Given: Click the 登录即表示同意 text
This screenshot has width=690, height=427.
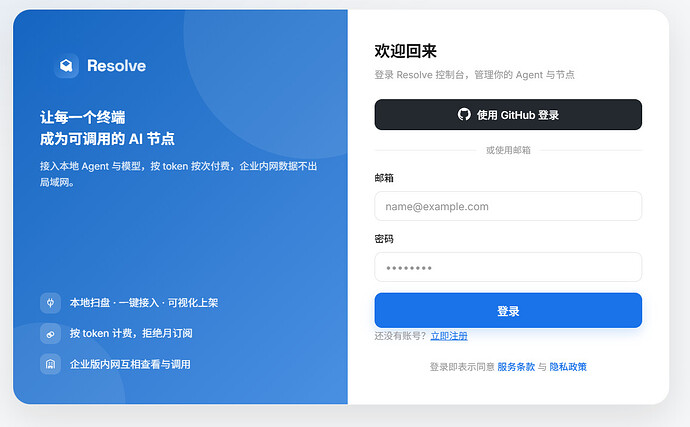Looking at the screenshot, I should [x=462, y=367].
